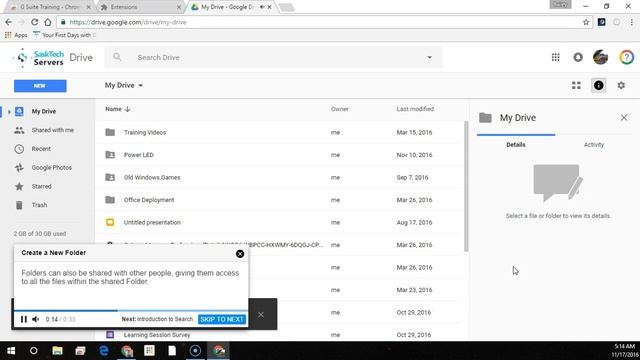Click the Chrome address bar URL

pyautogui.click(x=128, y=22)
